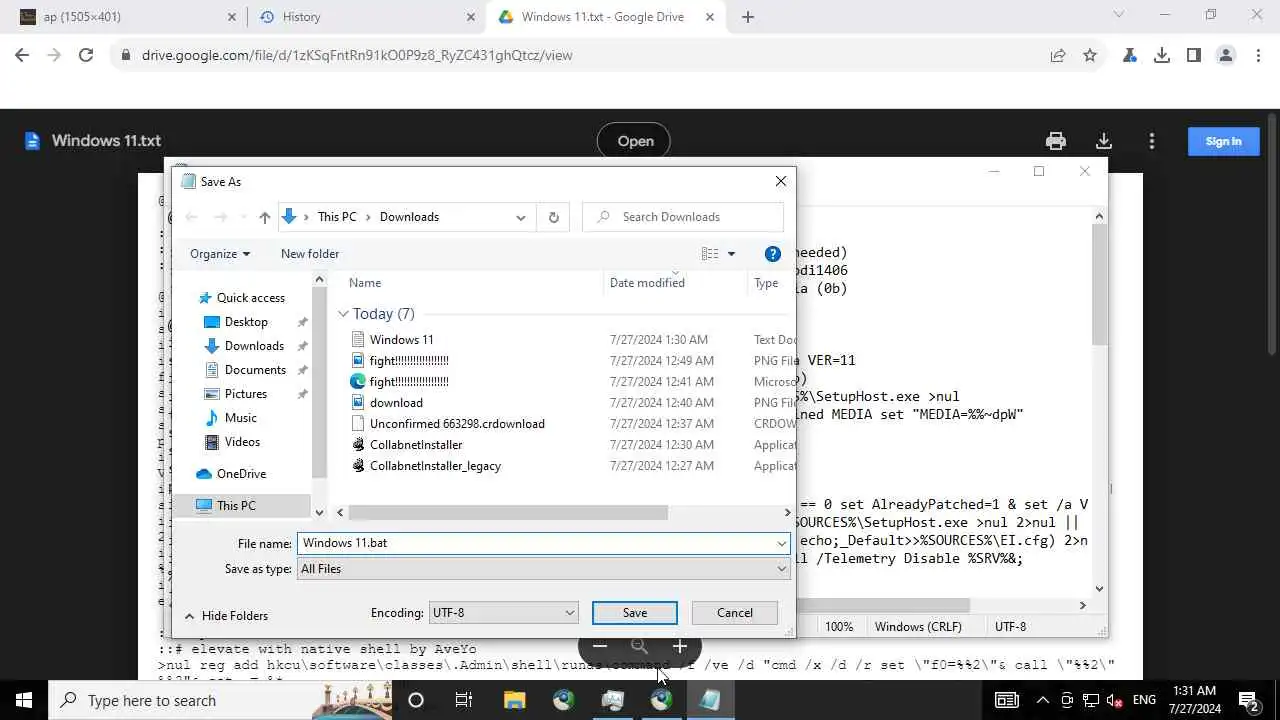Go back in Chrome browser
This screenshot has width=1280, height=720.
pyautogui.click(x=22, y=55)
